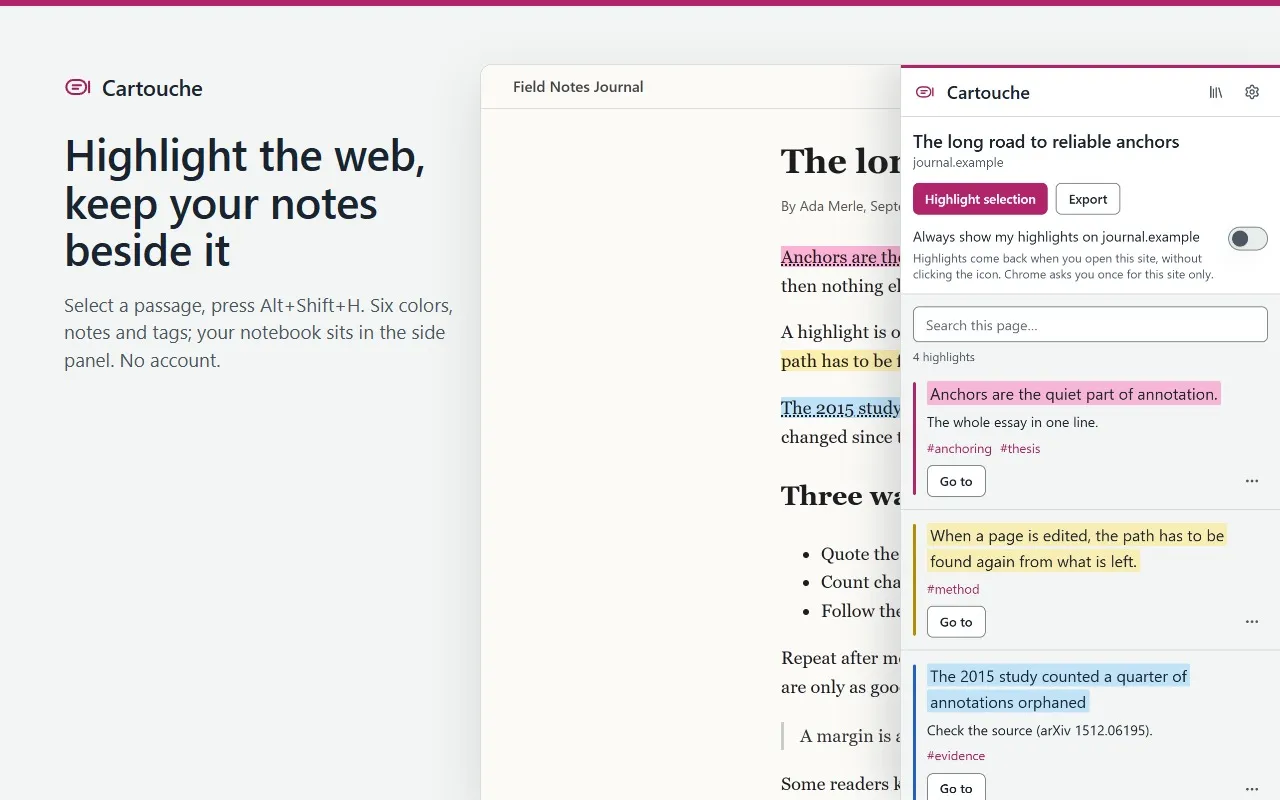Click the 'Highlight the web' headline

tap(245, 203)
